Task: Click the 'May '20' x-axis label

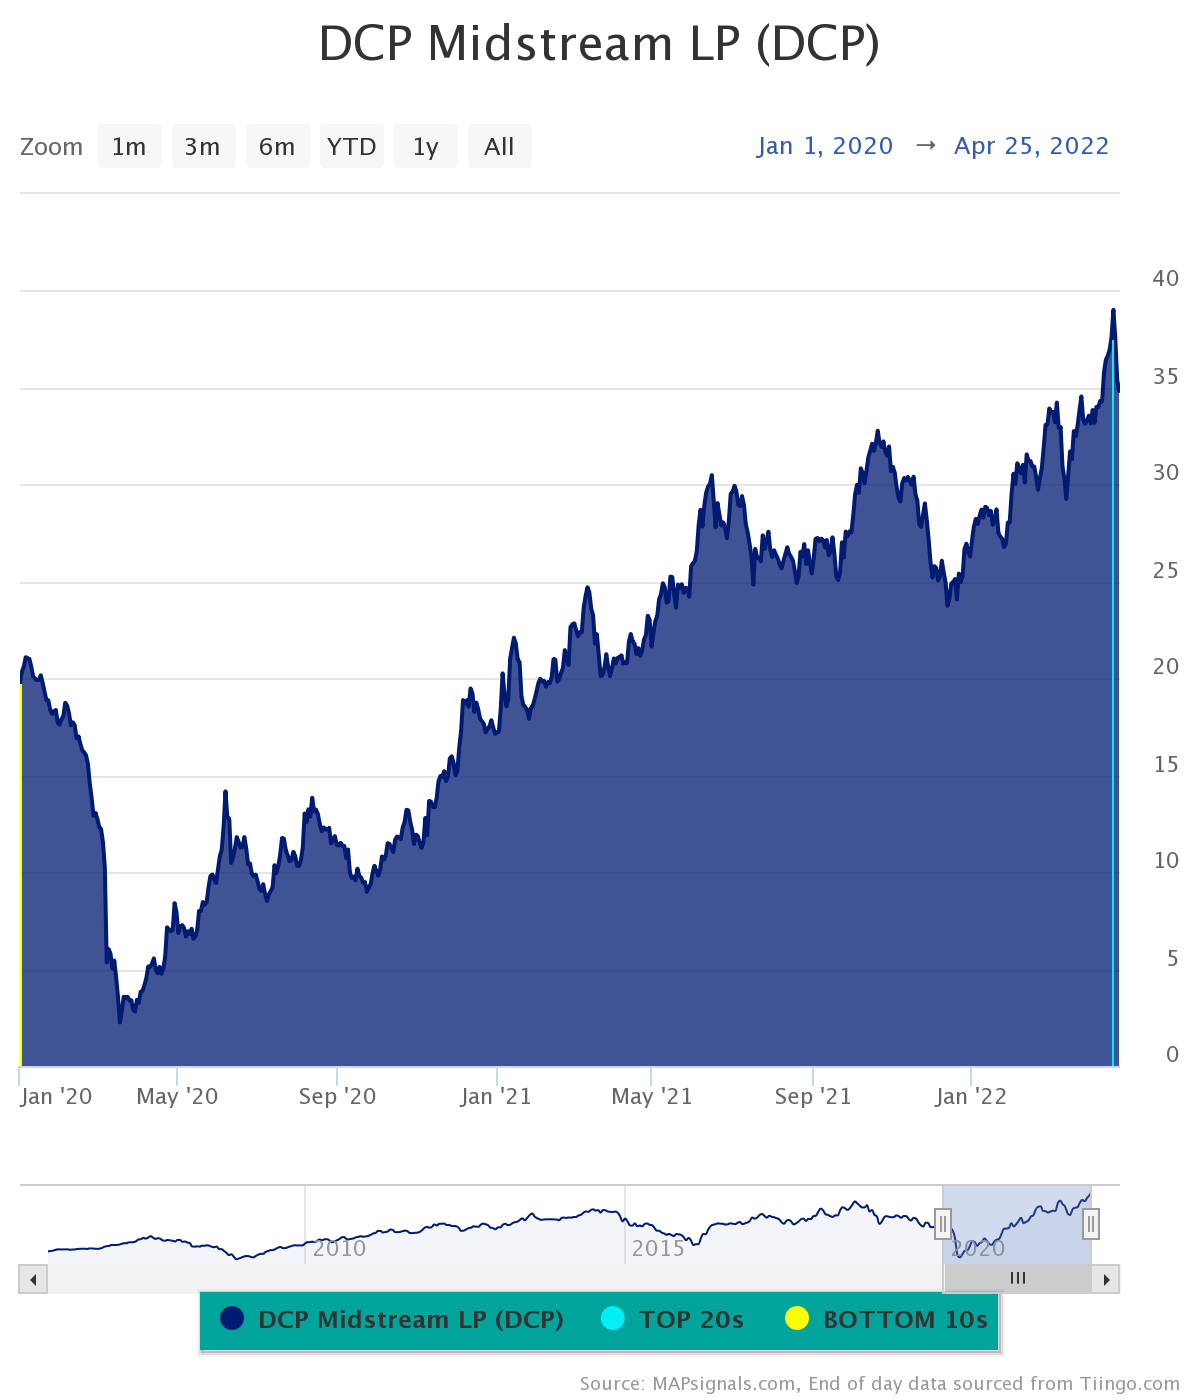Action: click(x=177, y=1097)
